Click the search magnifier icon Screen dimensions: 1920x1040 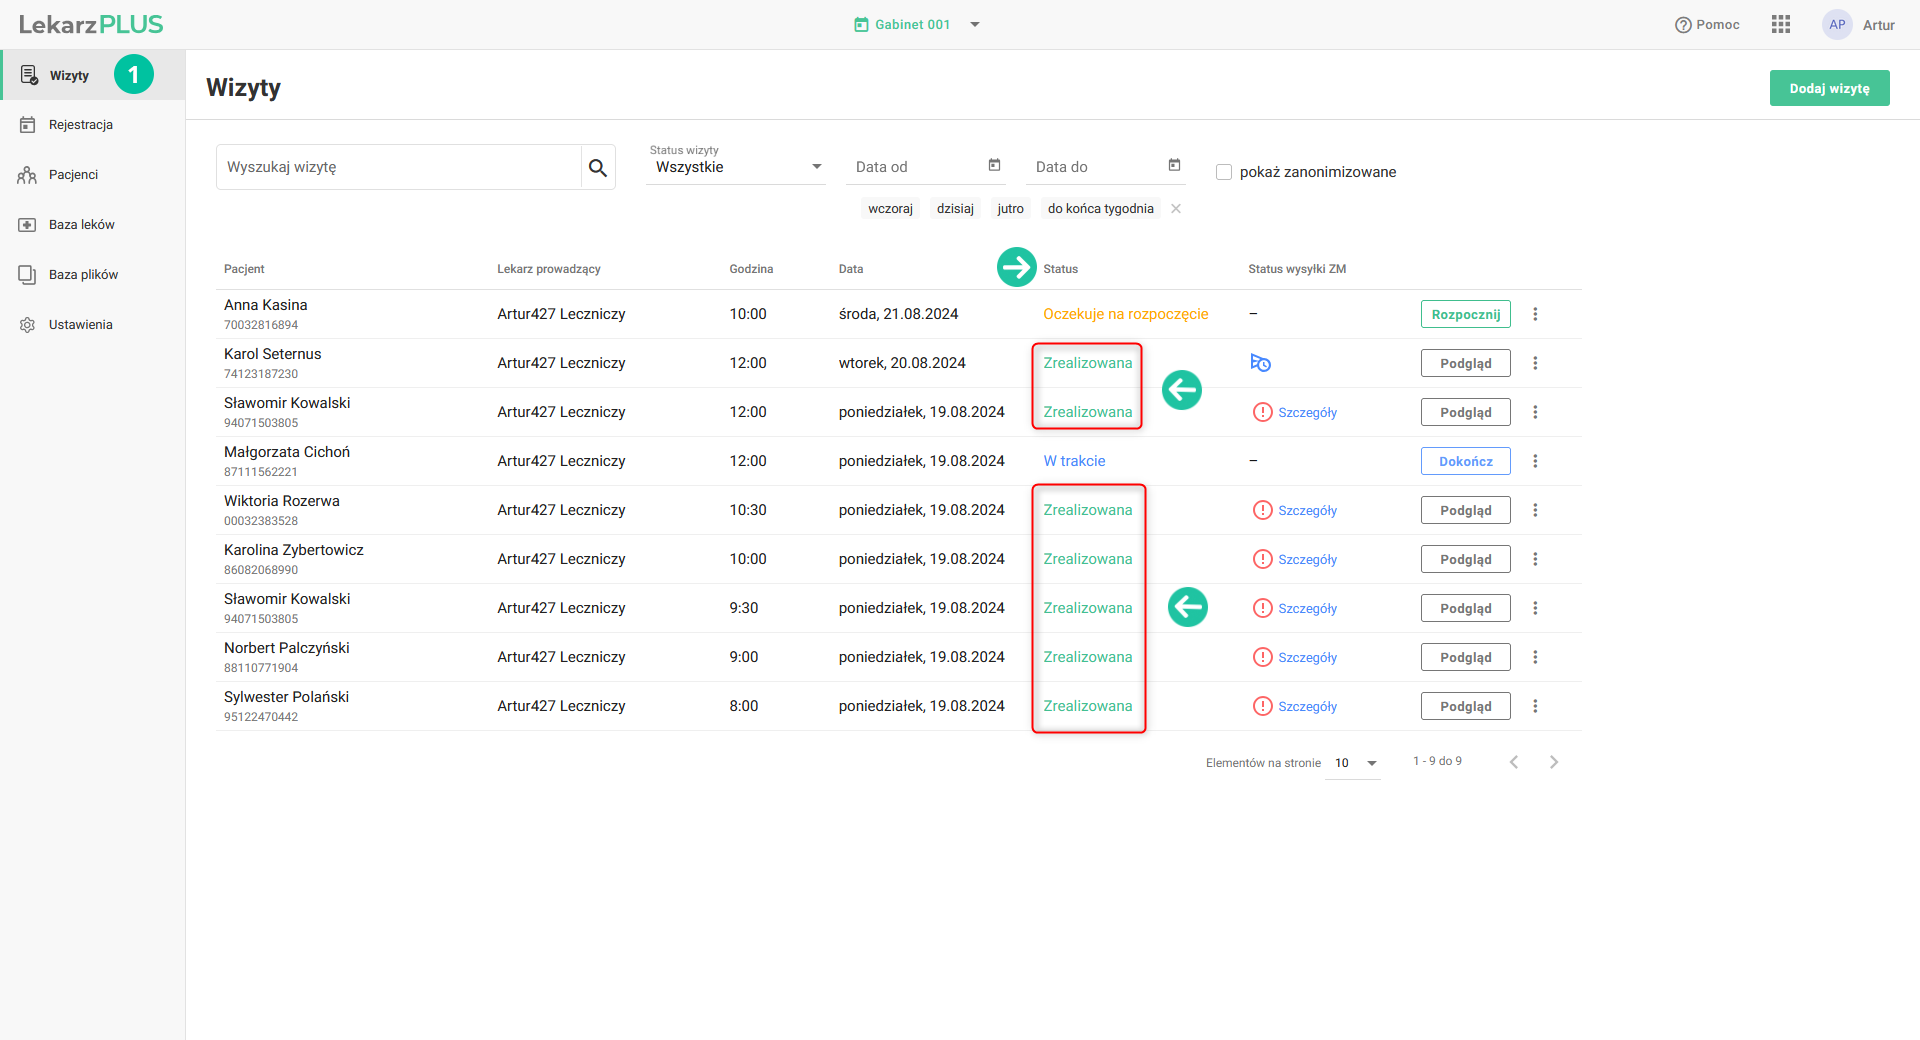tap(598, 168)
